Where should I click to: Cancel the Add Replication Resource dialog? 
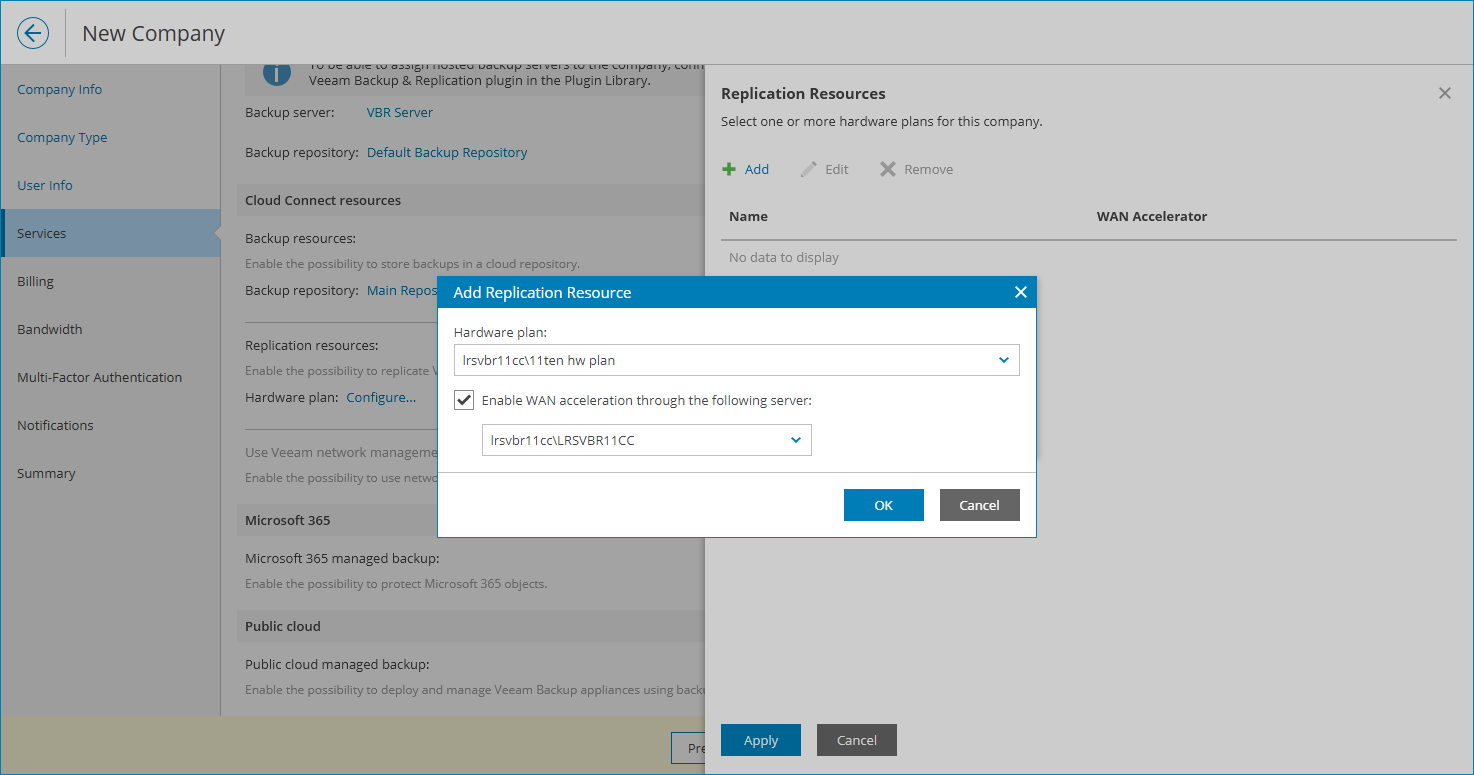tap(979, 505)
